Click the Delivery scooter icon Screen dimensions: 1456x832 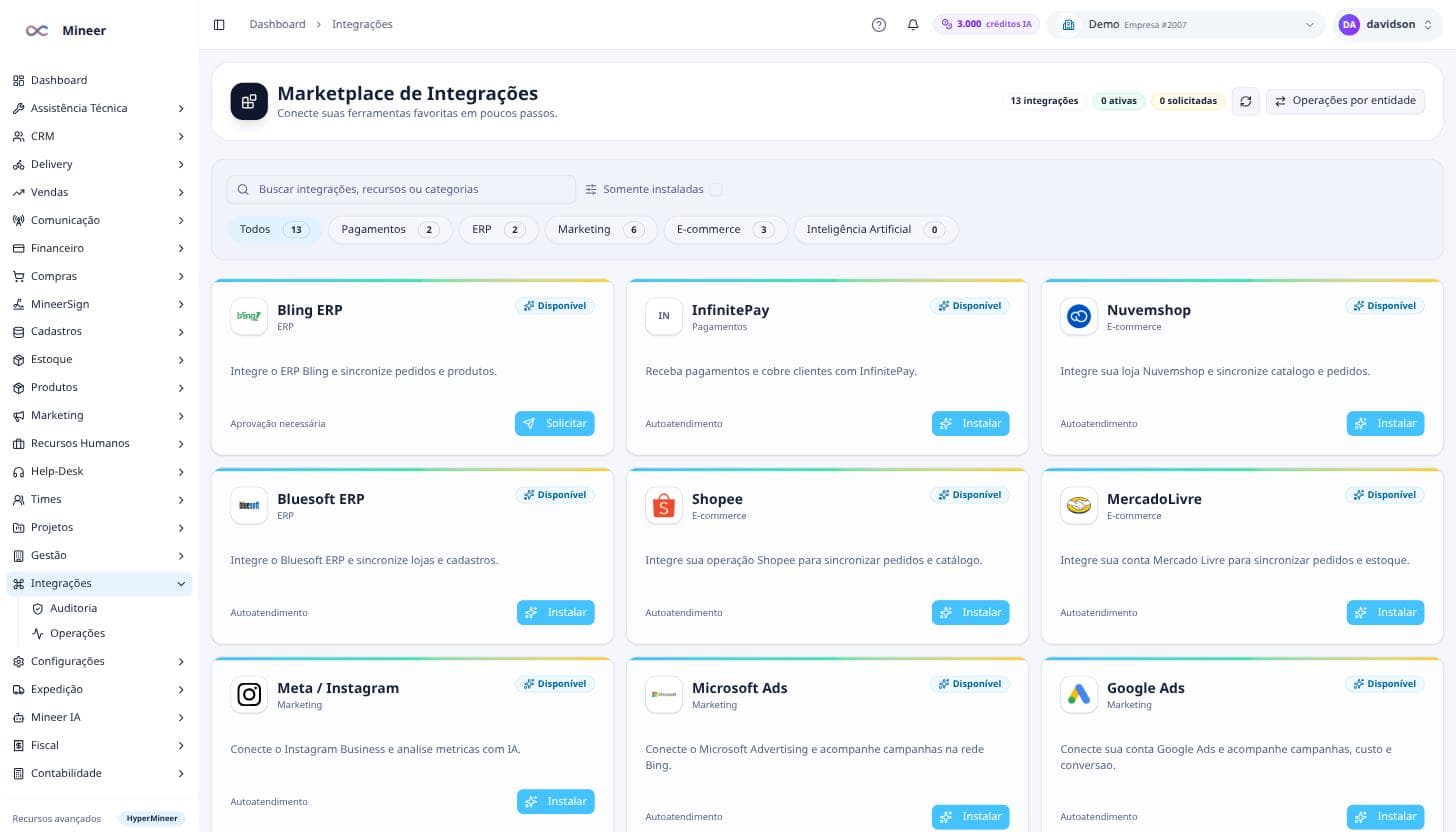point(18,164)
